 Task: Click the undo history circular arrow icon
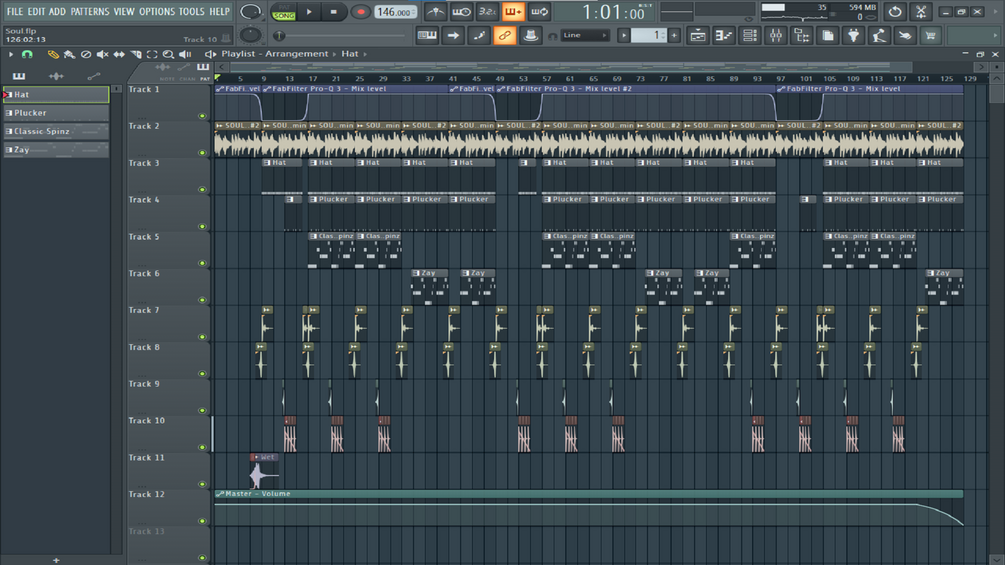pyautogui.click(x=895, y=12)
